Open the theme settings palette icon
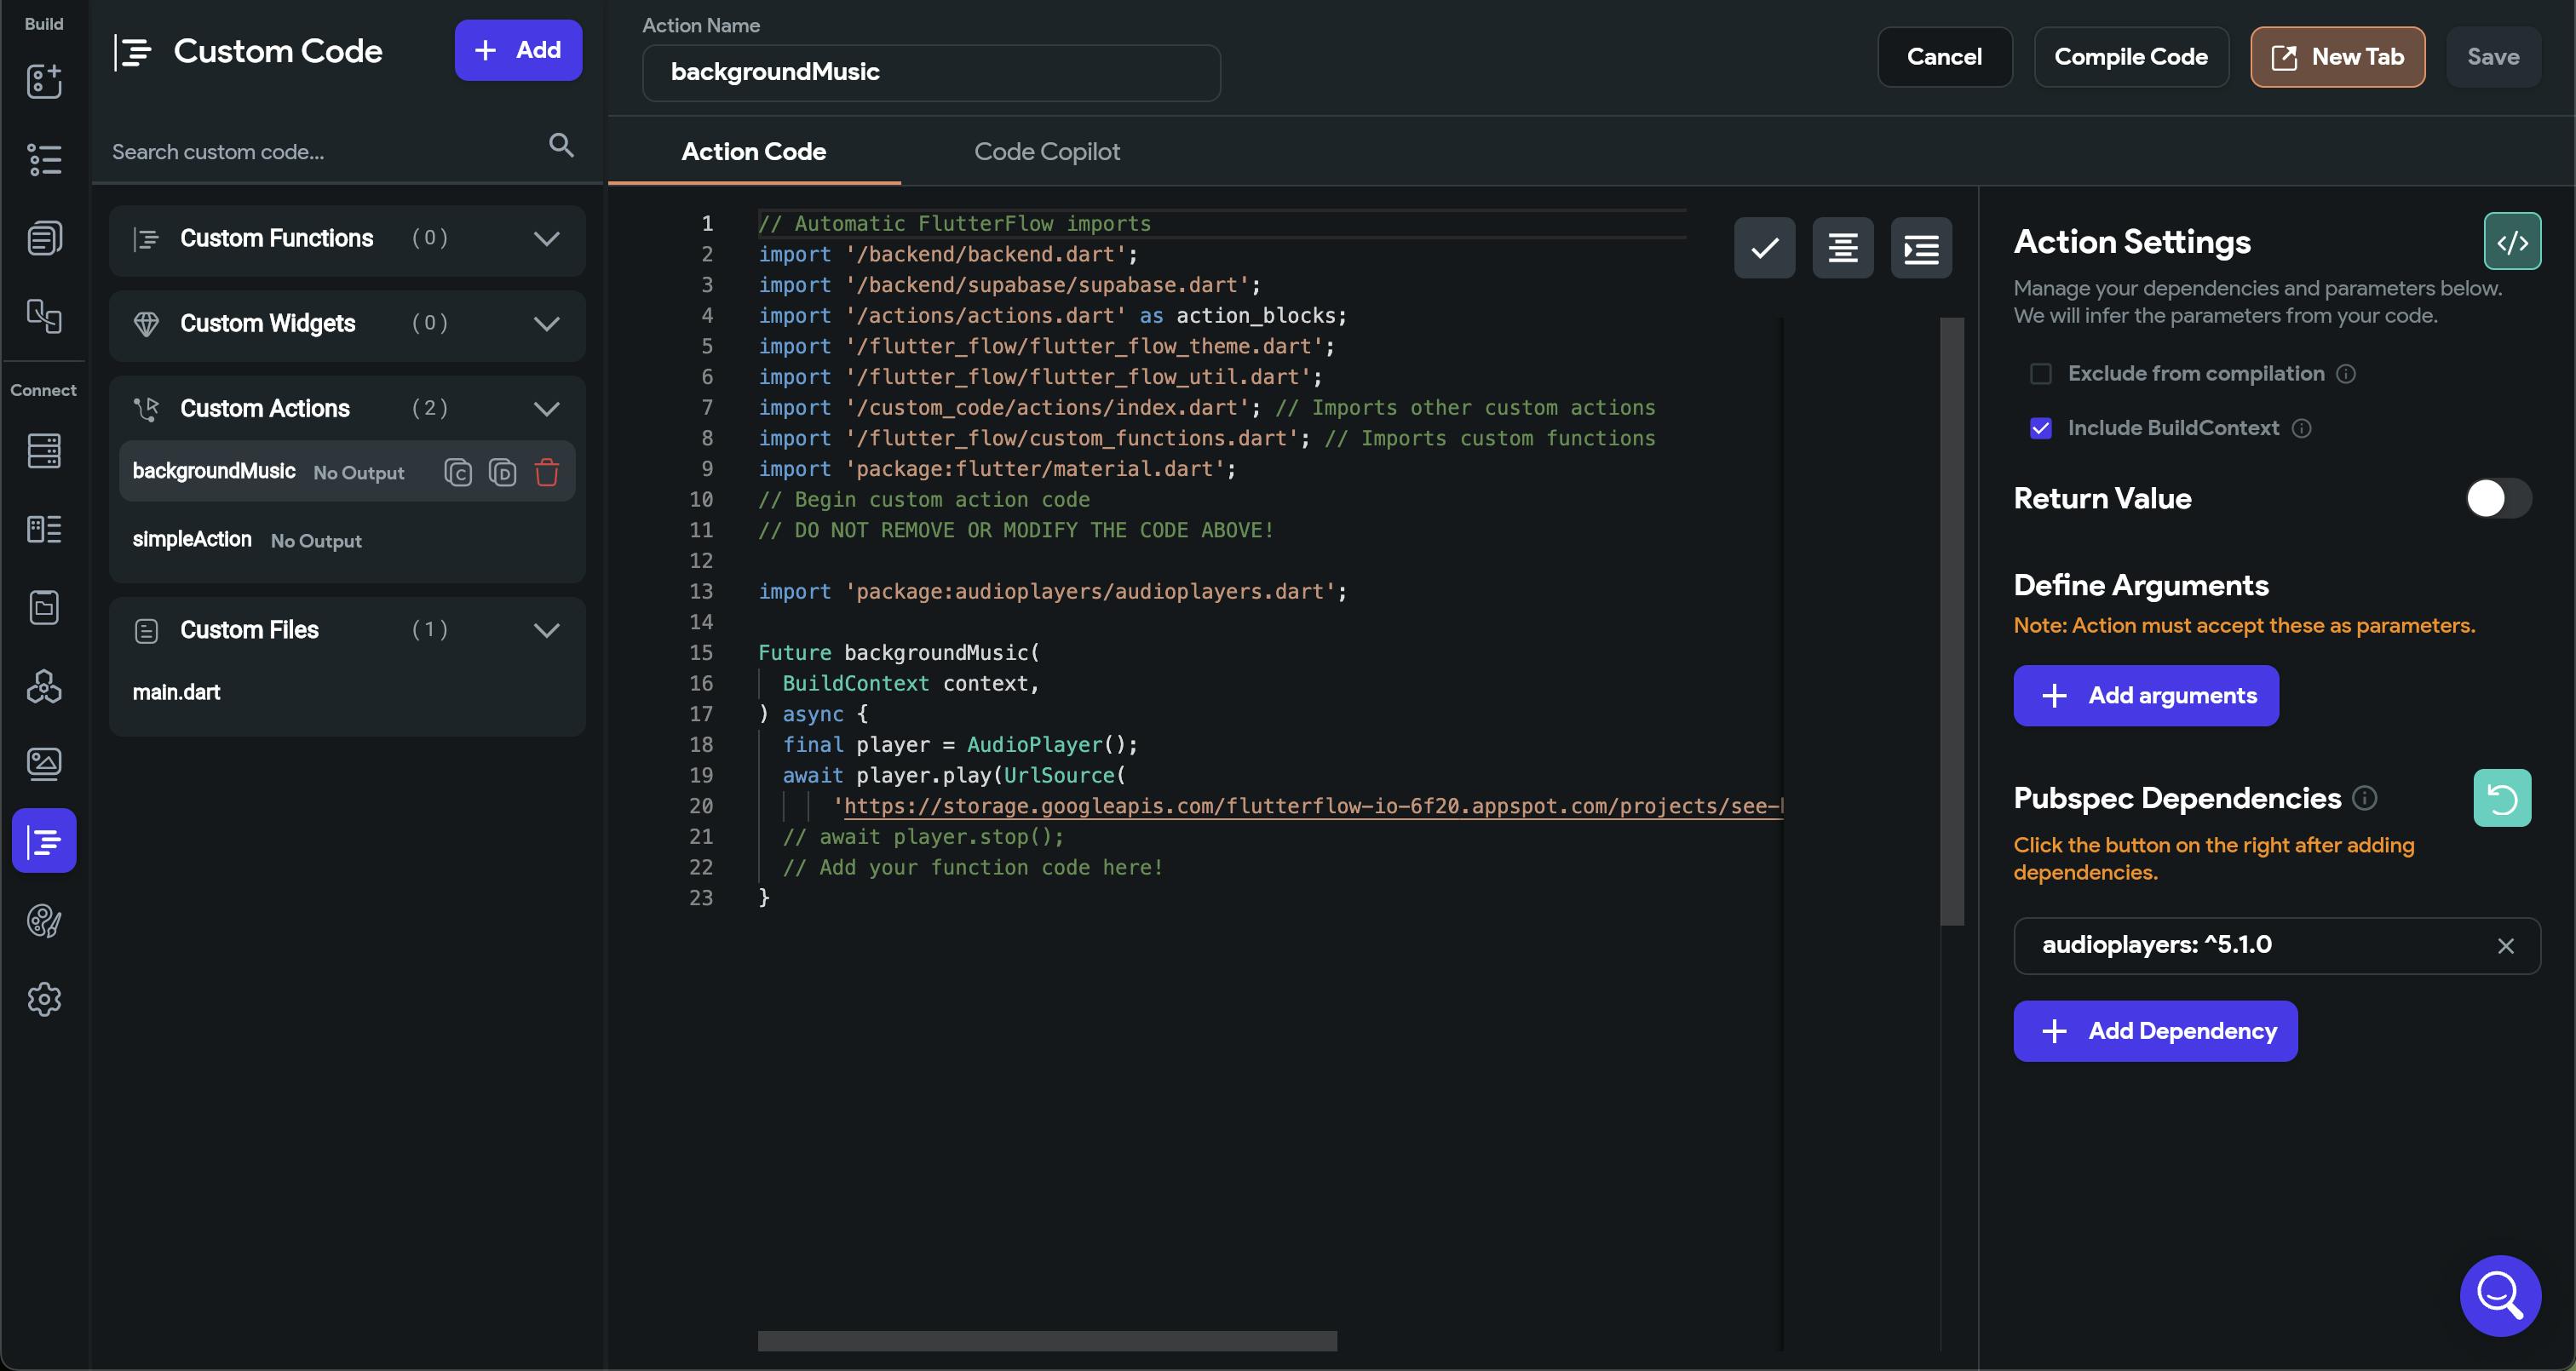2576x1371 pixels. click(44, 920)
